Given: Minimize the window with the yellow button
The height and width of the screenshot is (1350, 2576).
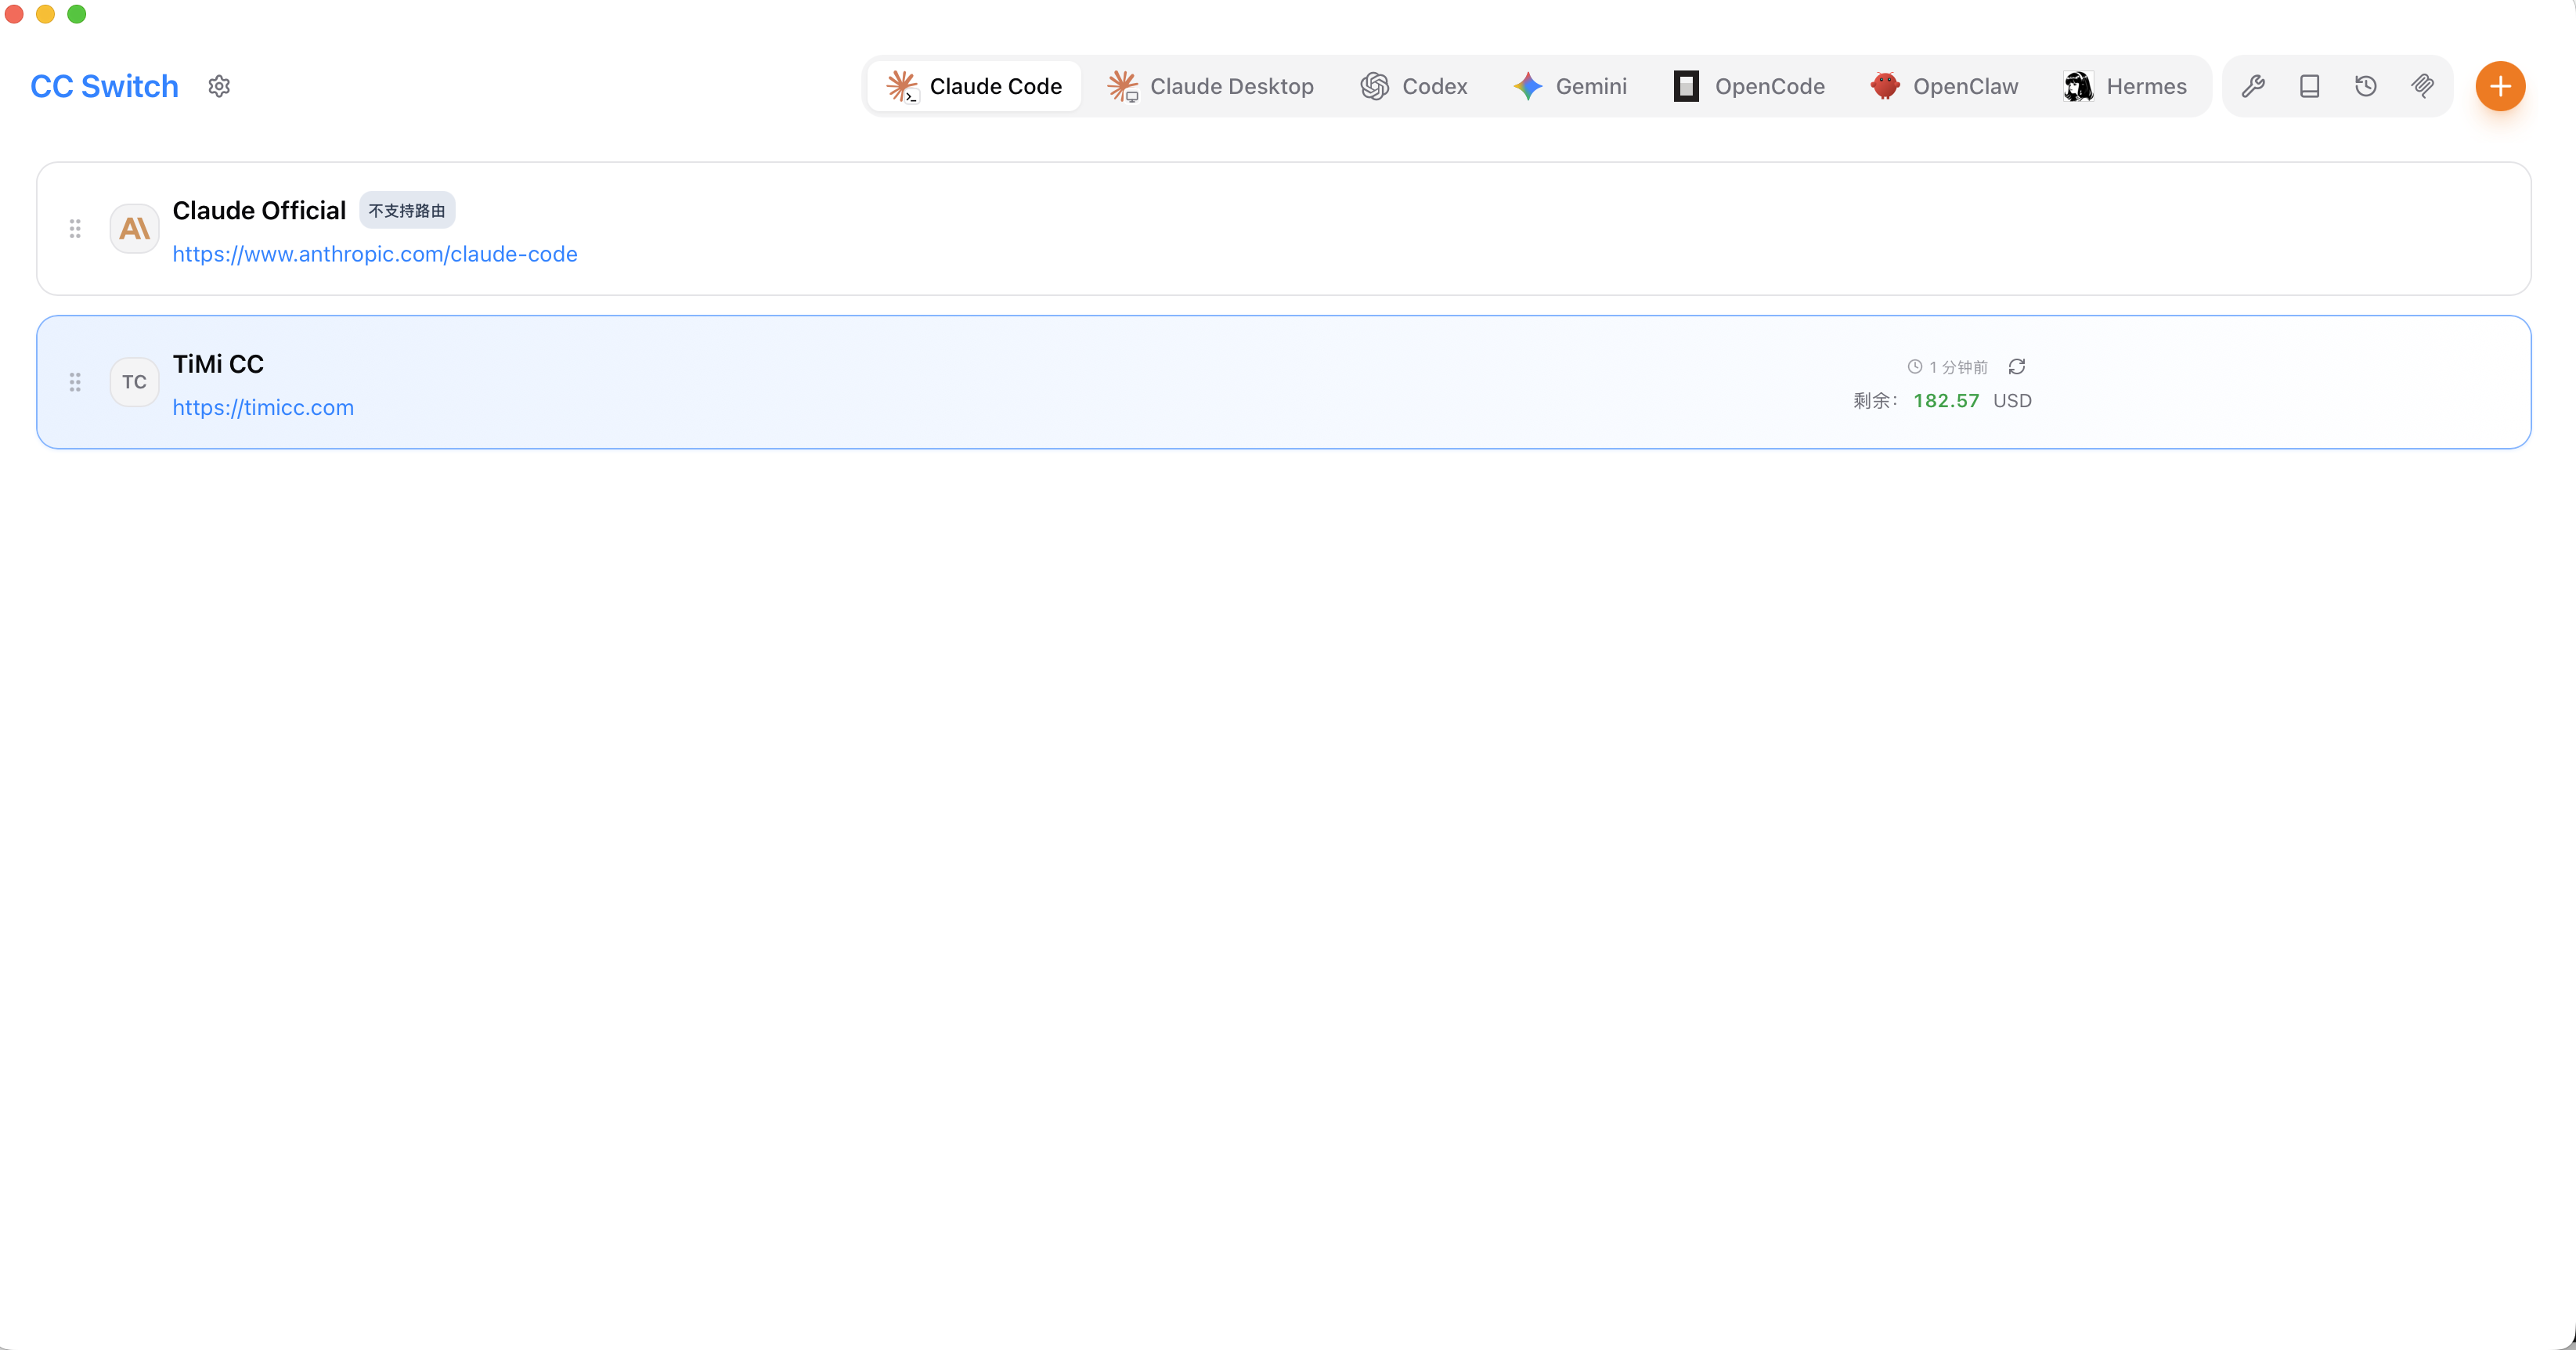Looking at the screenshot, I should click(x=45, y=14).
